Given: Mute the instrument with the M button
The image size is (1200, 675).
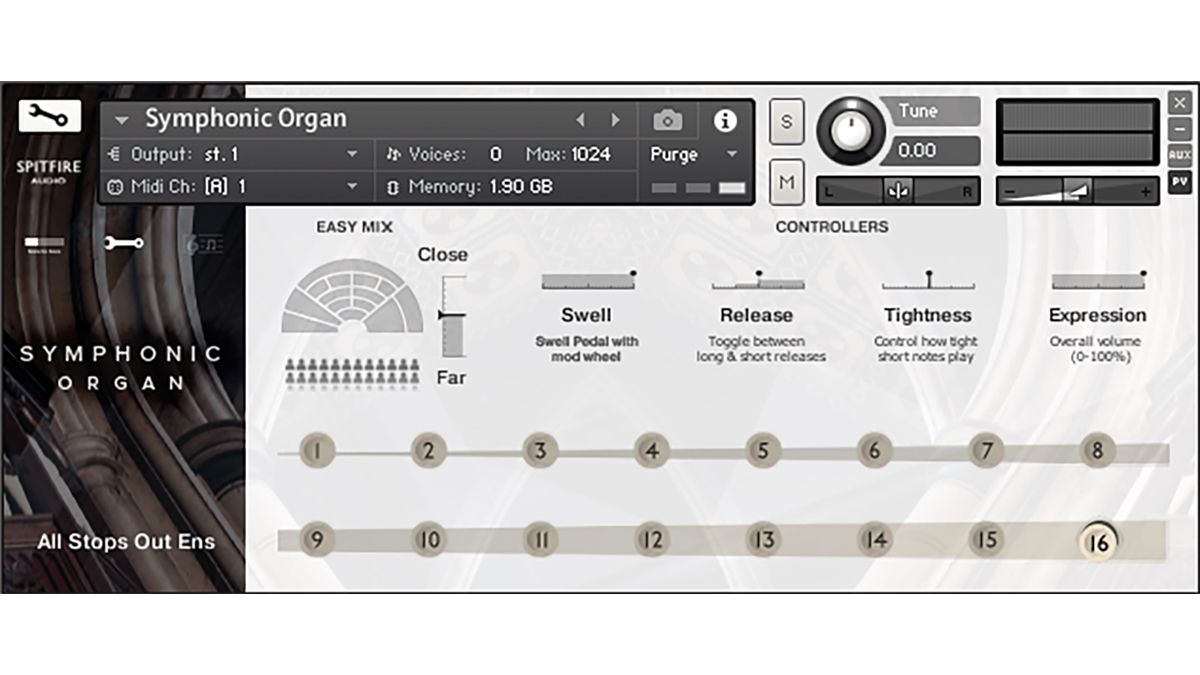Looking at the screenshot, I should coord(787,182).
